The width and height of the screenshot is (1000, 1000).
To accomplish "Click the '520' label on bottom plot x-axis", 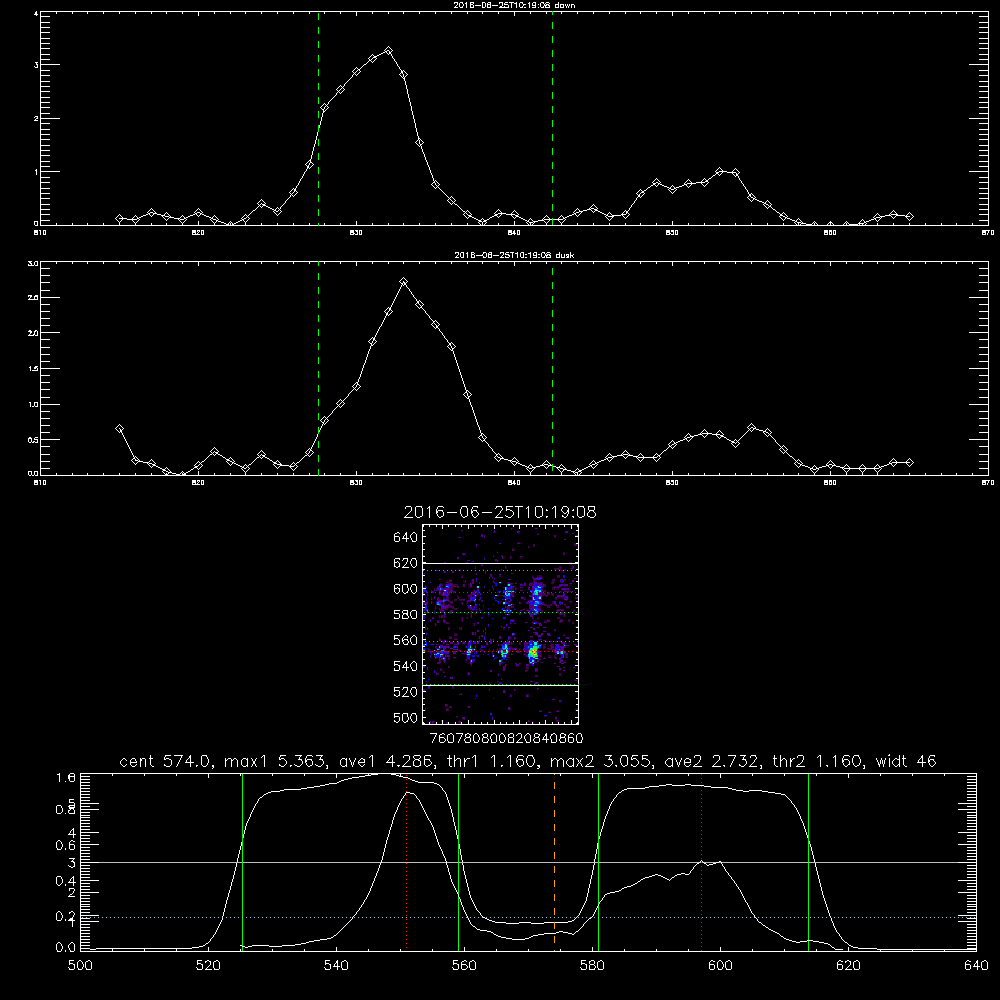I will (x=208, y=966).
